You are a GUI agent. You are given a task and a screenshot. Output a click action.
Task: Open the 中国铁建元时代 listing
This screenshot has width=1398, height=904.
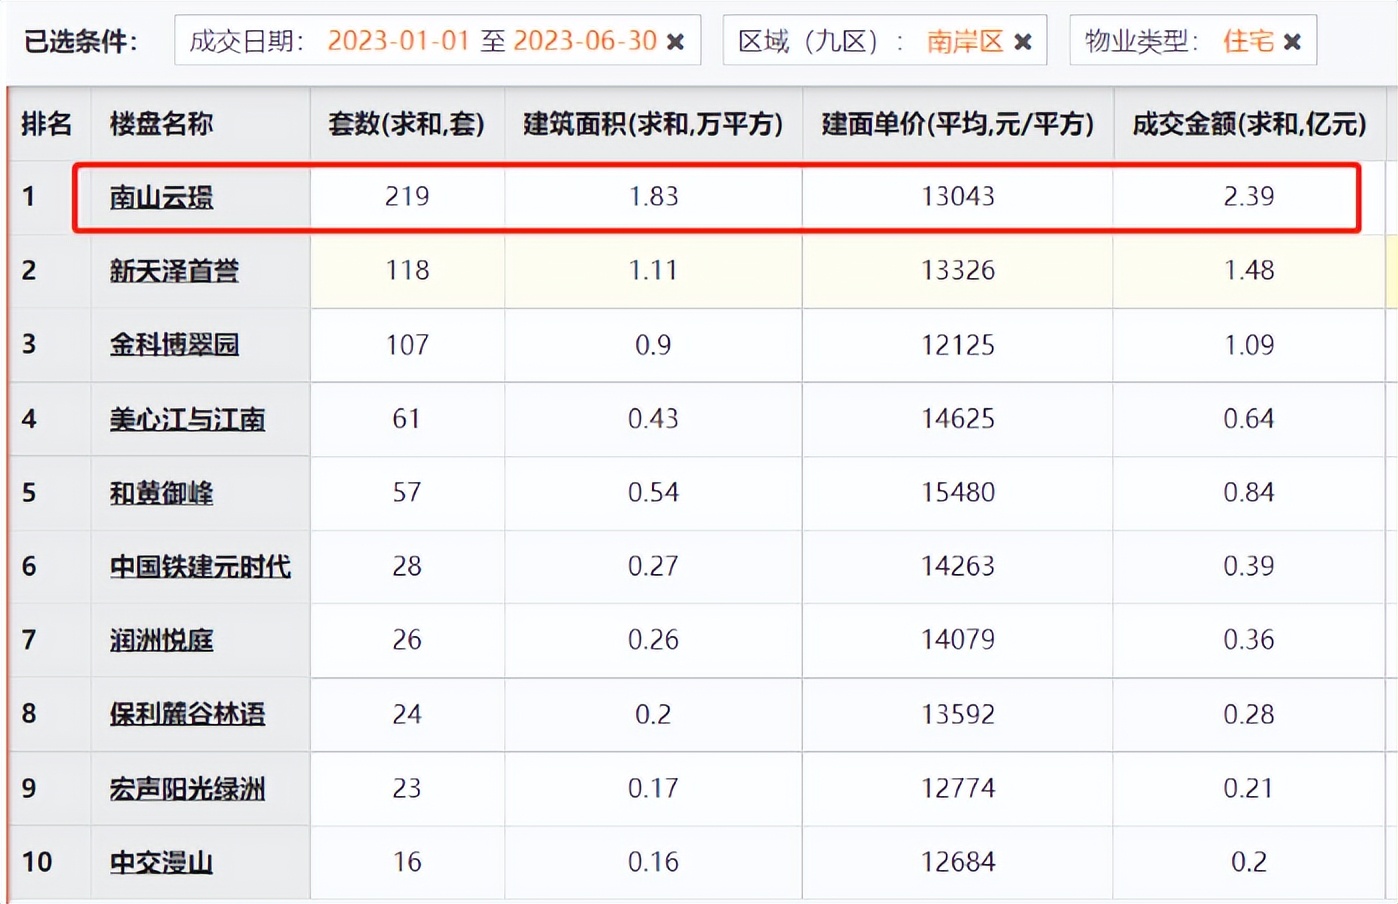(200, 566)
